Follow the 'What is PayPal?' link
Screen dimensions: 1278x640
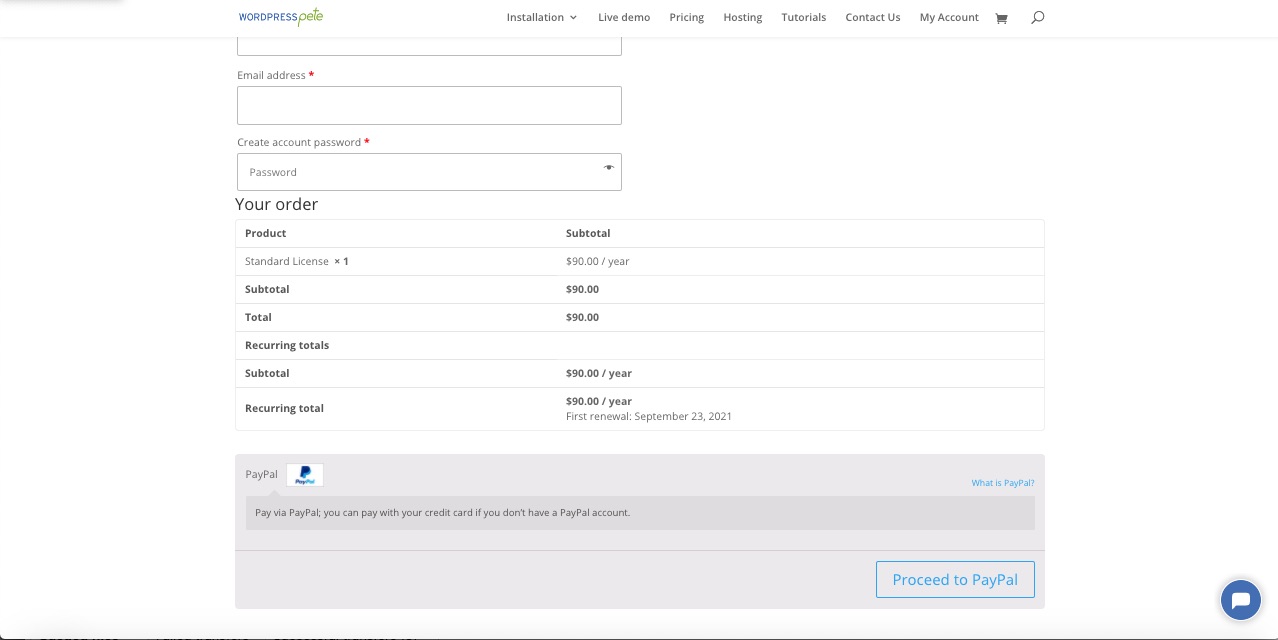coord(1002,483)
